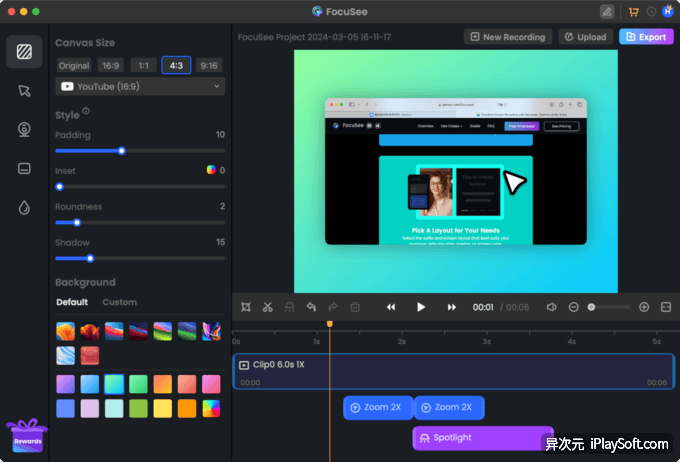
Task: Fast forward the playback
Action: coord(451,307)
